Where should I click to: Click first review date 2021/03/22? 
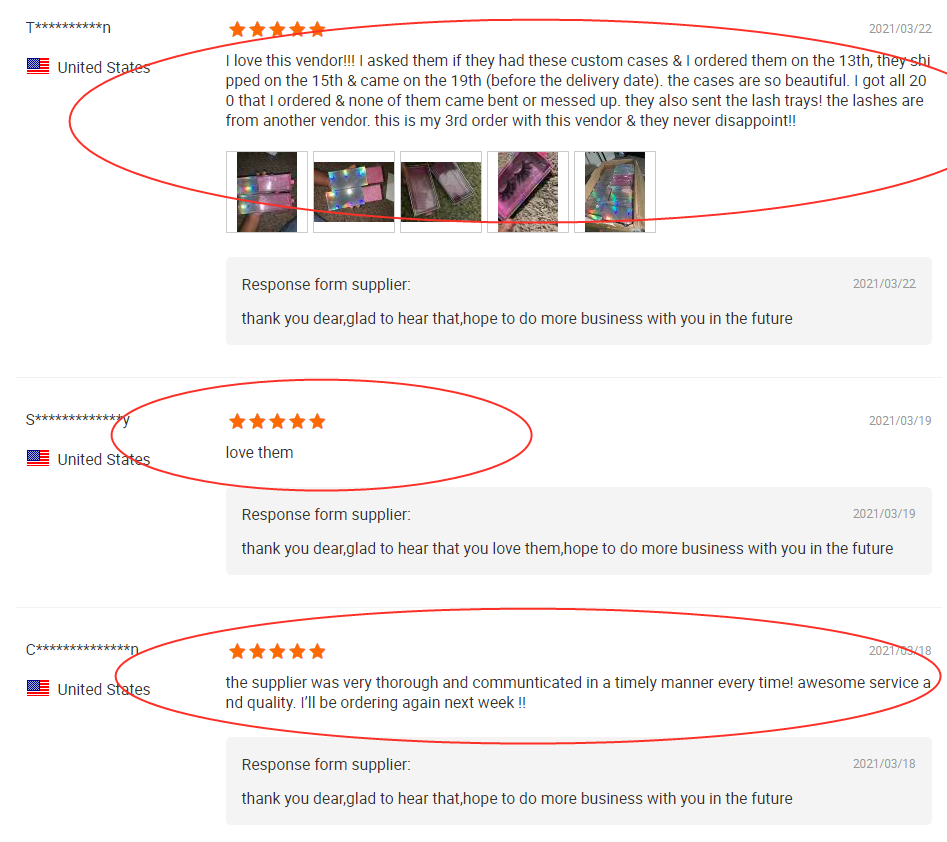pyautogui.click(x=900, y=28)
